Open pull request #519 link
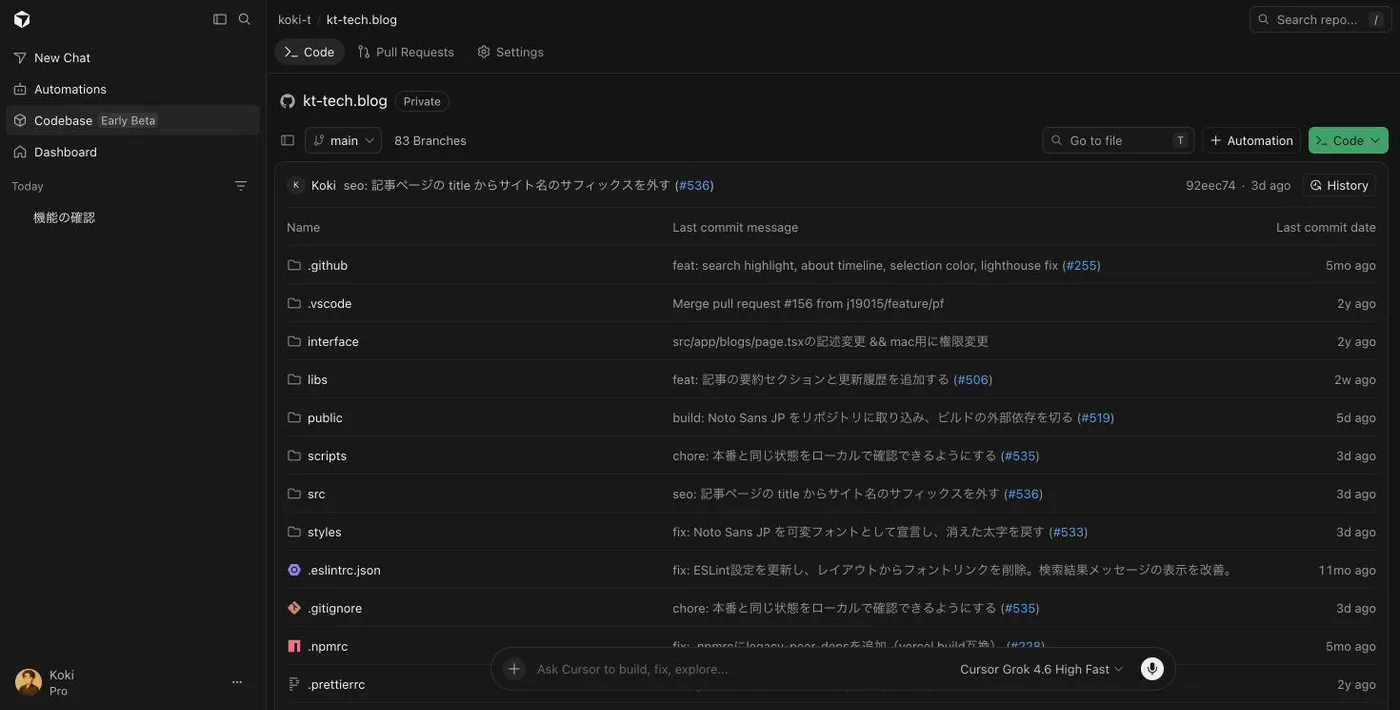This screenshot has width=1400, height=710. pos(1096,417)
